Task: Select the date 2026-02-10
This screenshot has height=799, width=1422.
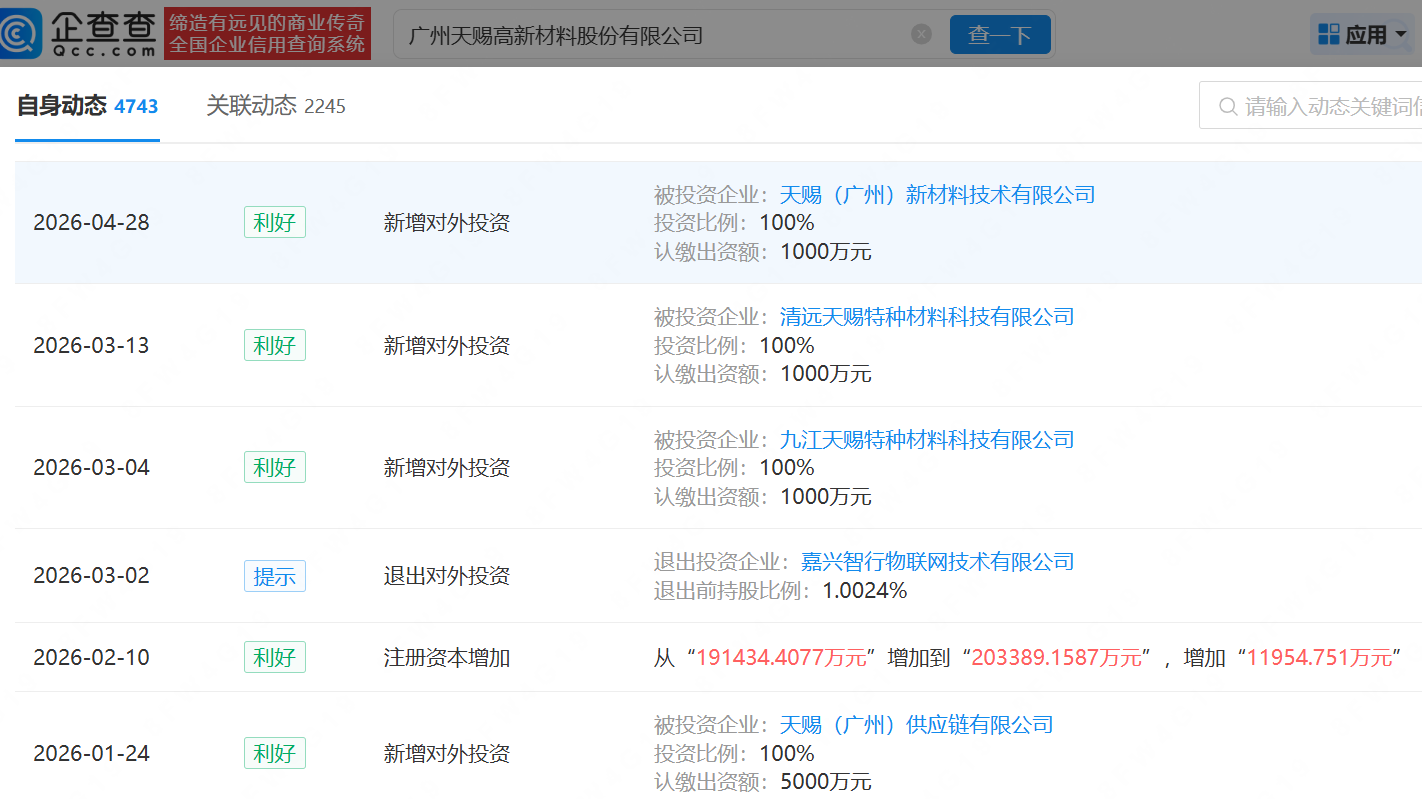Action: [x=91, y=657]
